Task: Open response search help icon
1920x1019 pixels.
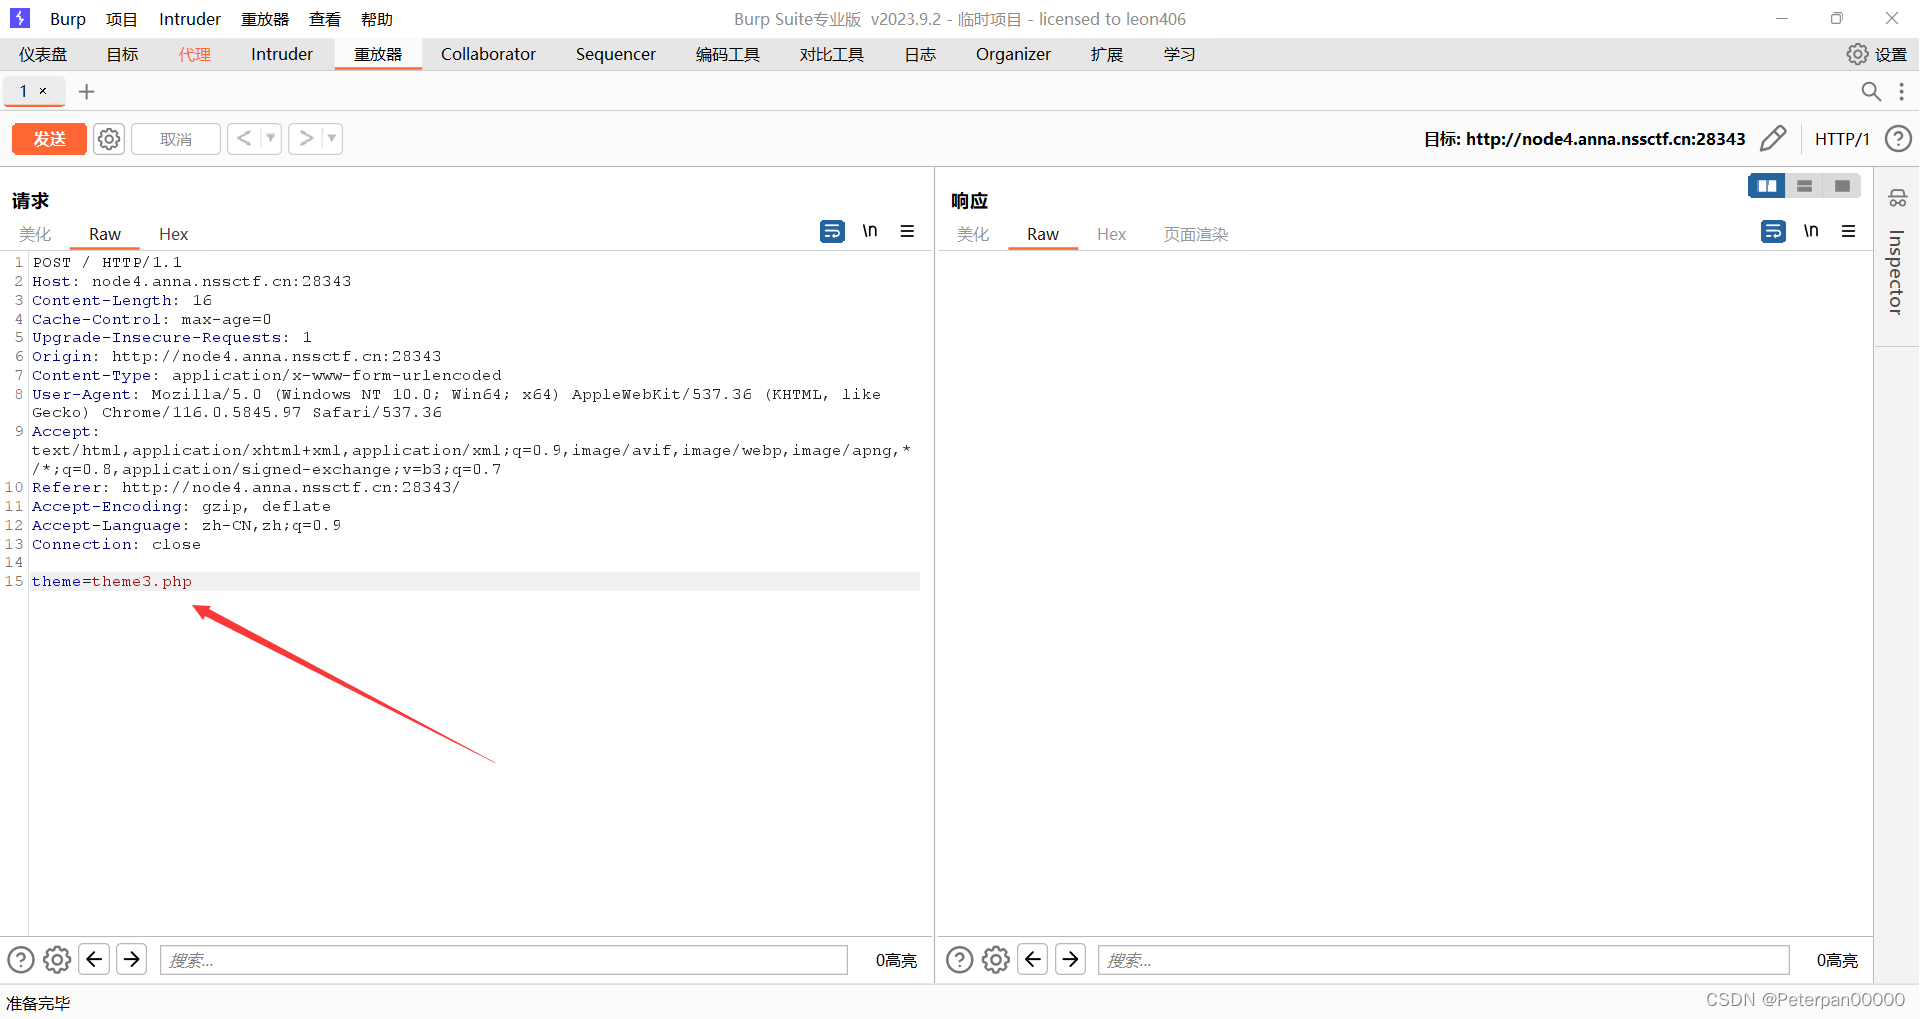Action: coord(960,960)
